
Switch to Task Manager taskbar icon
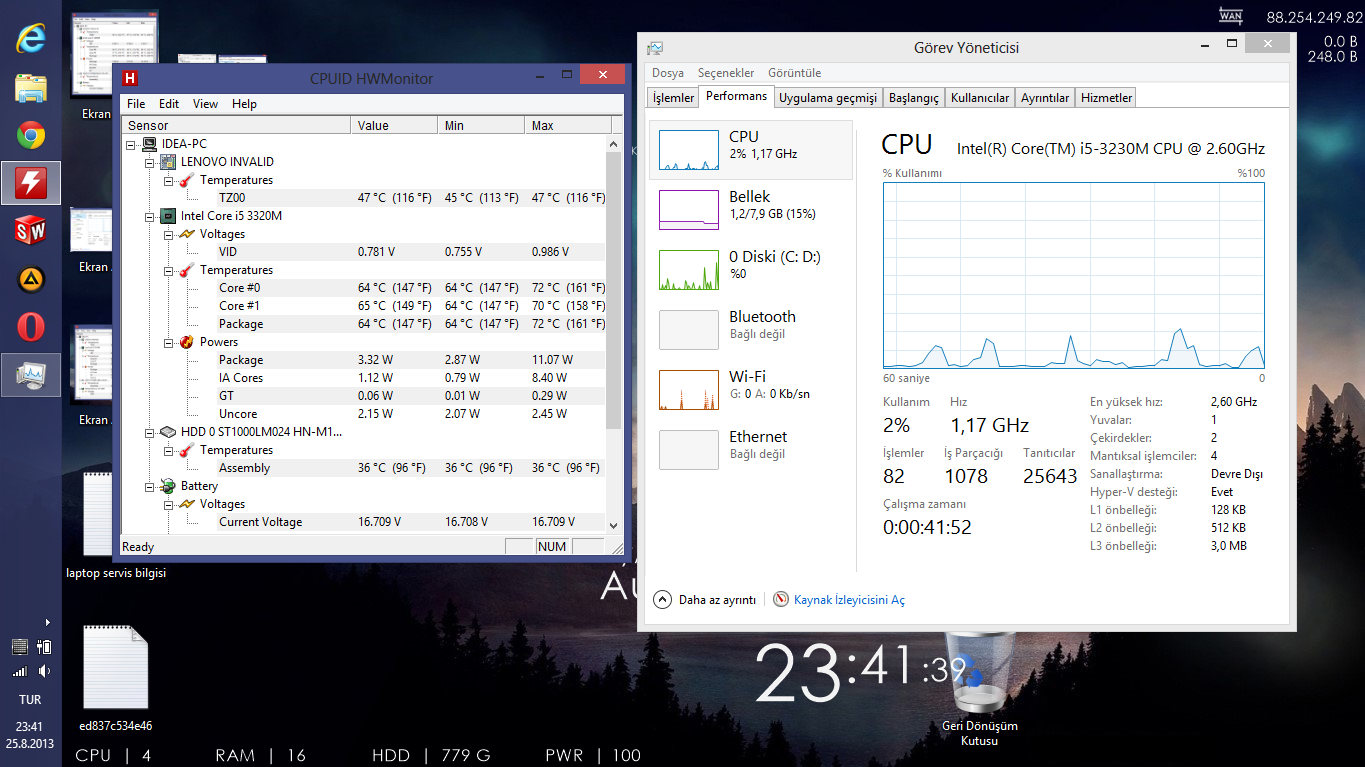coord(31,375)
